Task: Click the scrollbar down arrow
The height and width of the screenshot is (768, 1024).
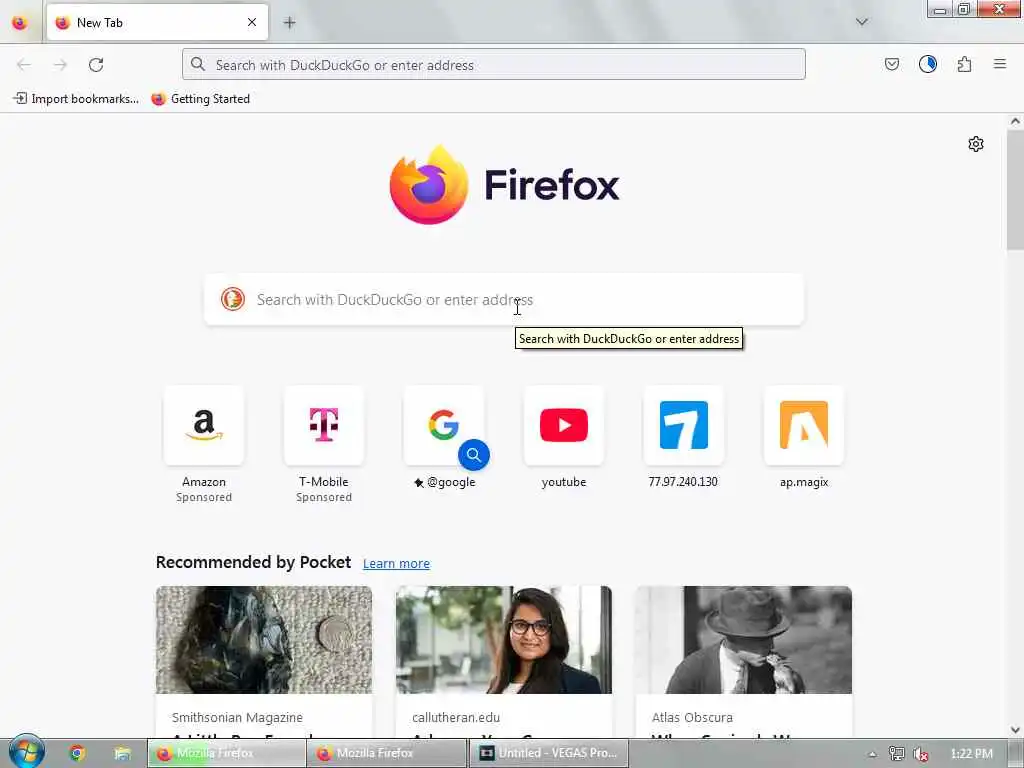Action: click(1015, 729)
